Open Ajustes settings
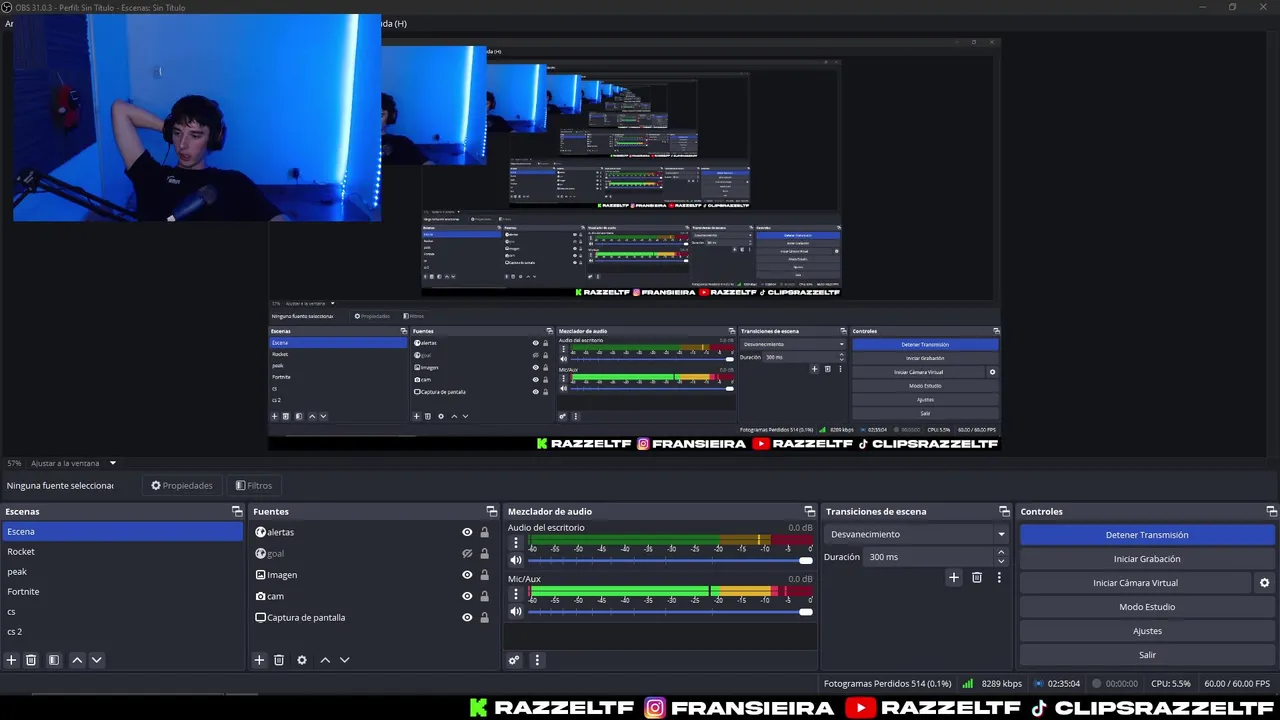The image size is (1280, 720). pyautogui.click(x=1147, y=631)
